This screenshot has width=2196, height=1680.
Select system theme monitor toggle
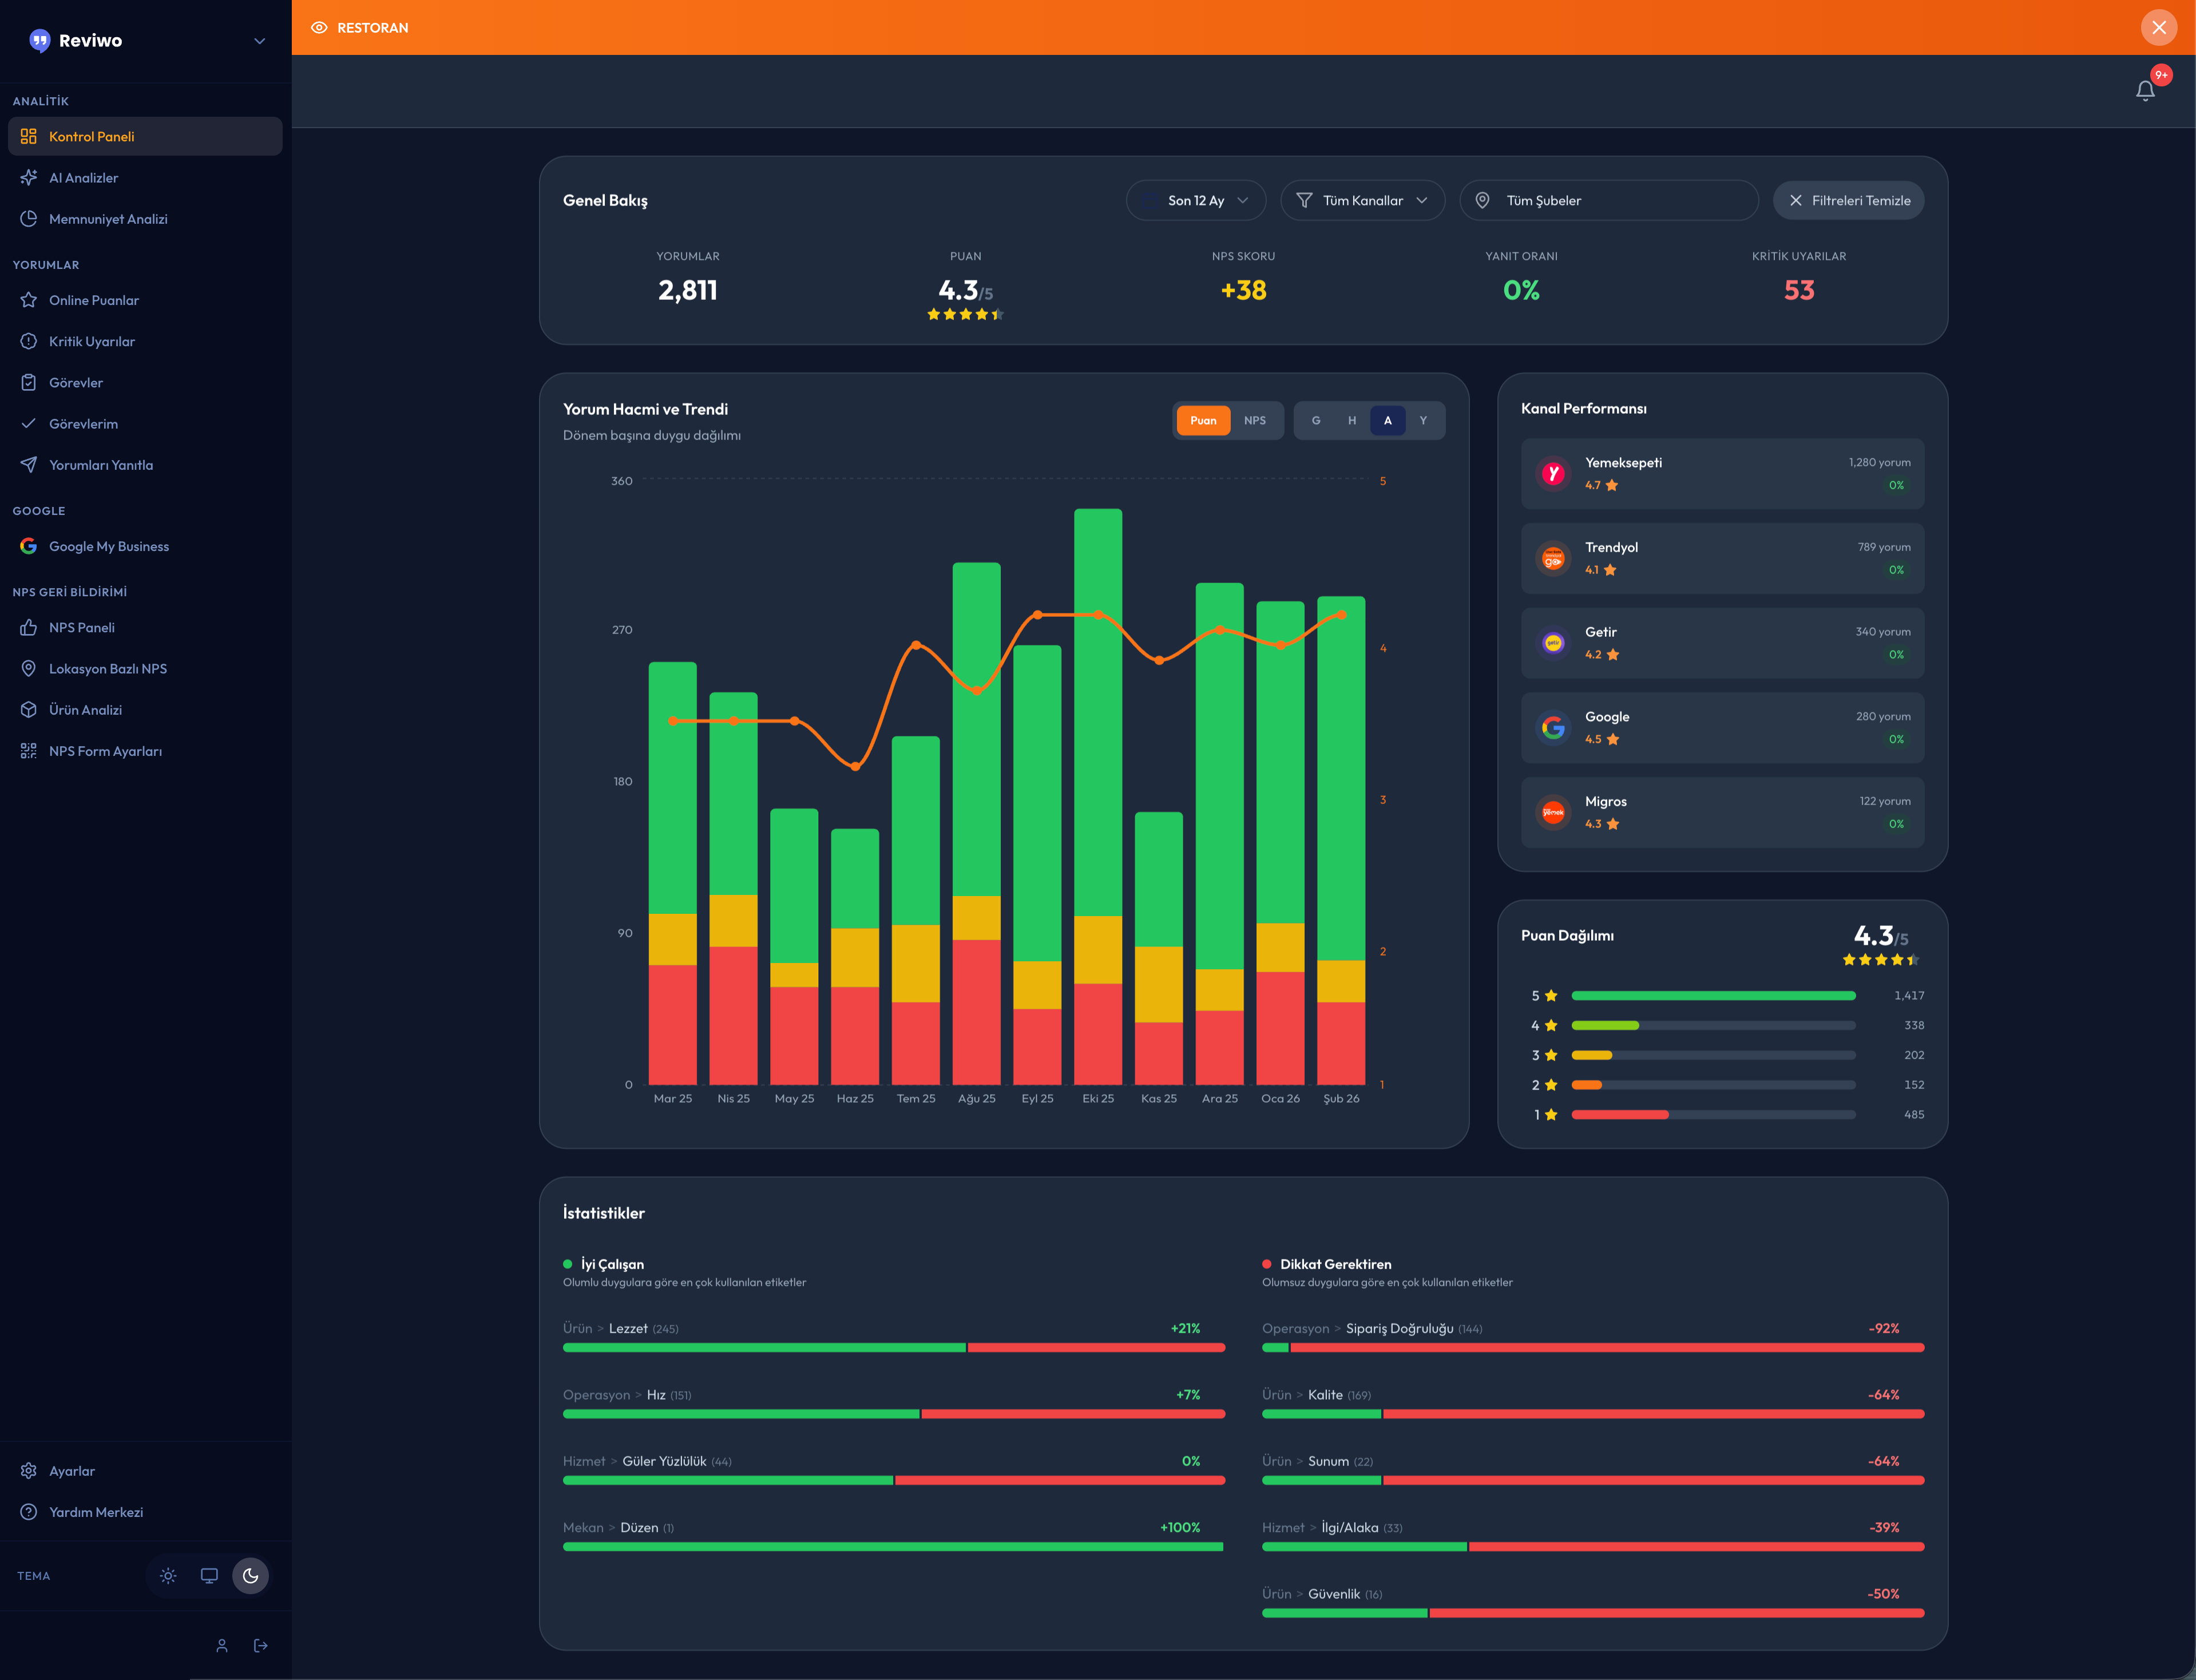(209, 1576)
